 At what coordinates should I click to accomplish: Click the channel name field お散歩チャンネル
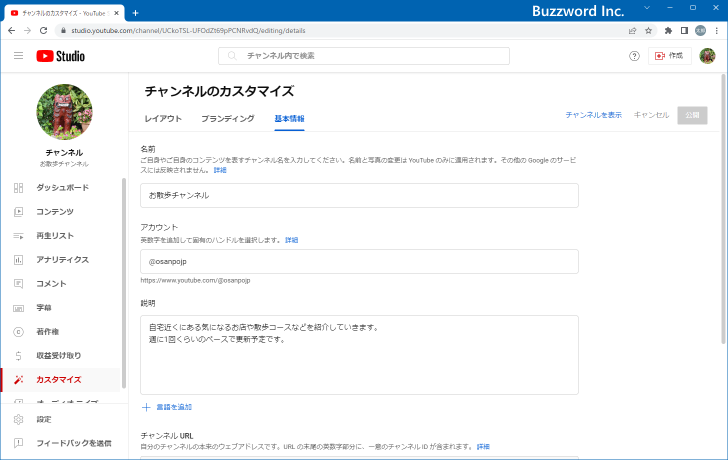pyautogui.click(x=359, y=195)
